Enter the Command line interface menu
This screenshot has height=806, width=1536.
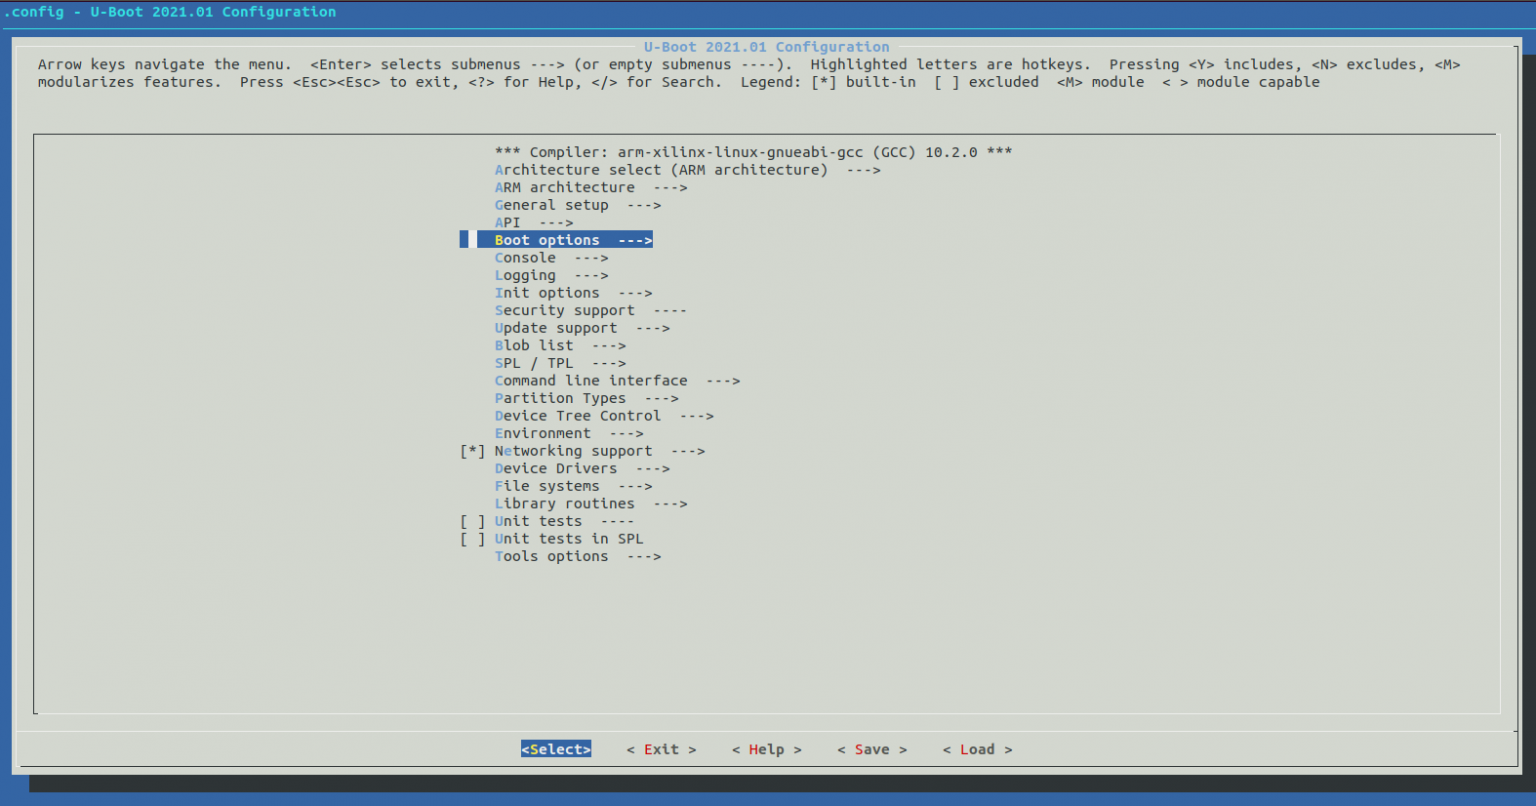(591, 380)
